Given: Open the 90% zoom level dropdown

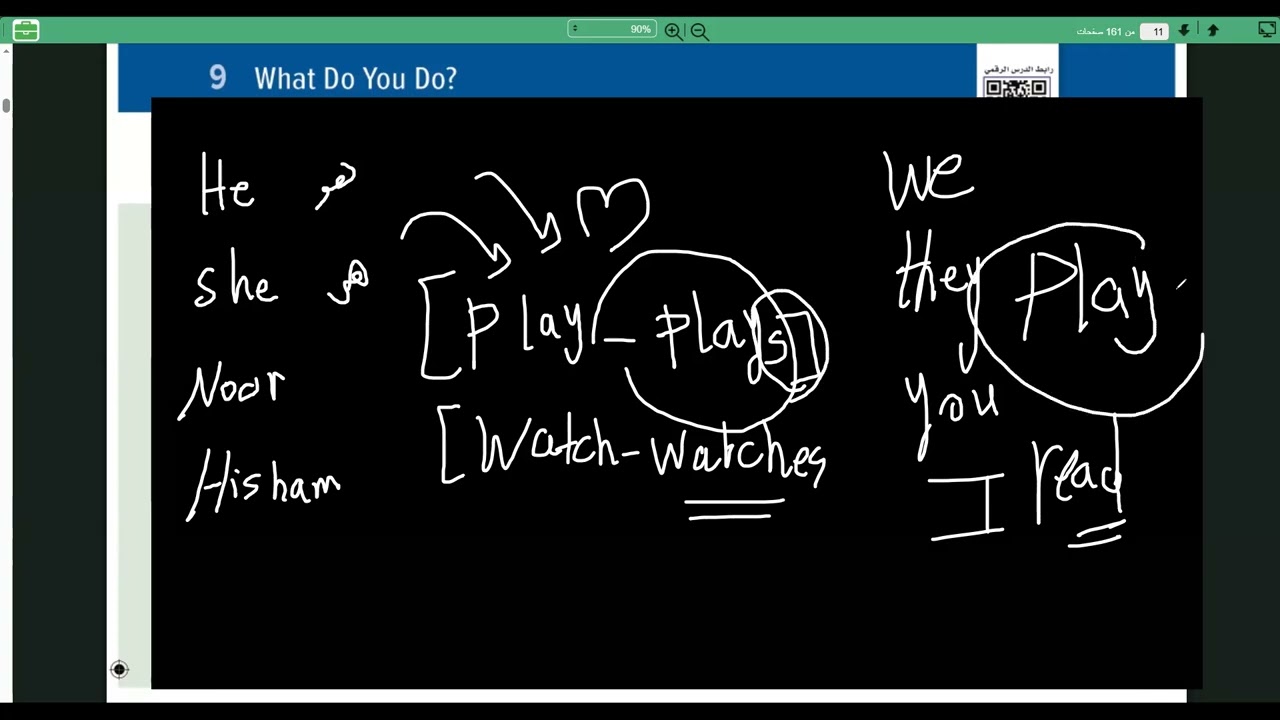Looking at the screenshot, I should pos(612,29).
